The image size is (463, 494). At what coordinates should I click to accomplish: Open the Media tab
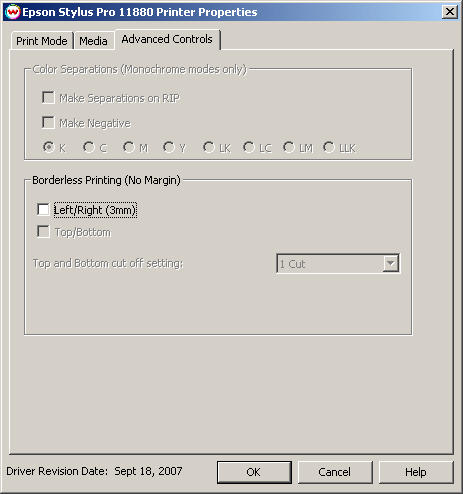point(93,41)
